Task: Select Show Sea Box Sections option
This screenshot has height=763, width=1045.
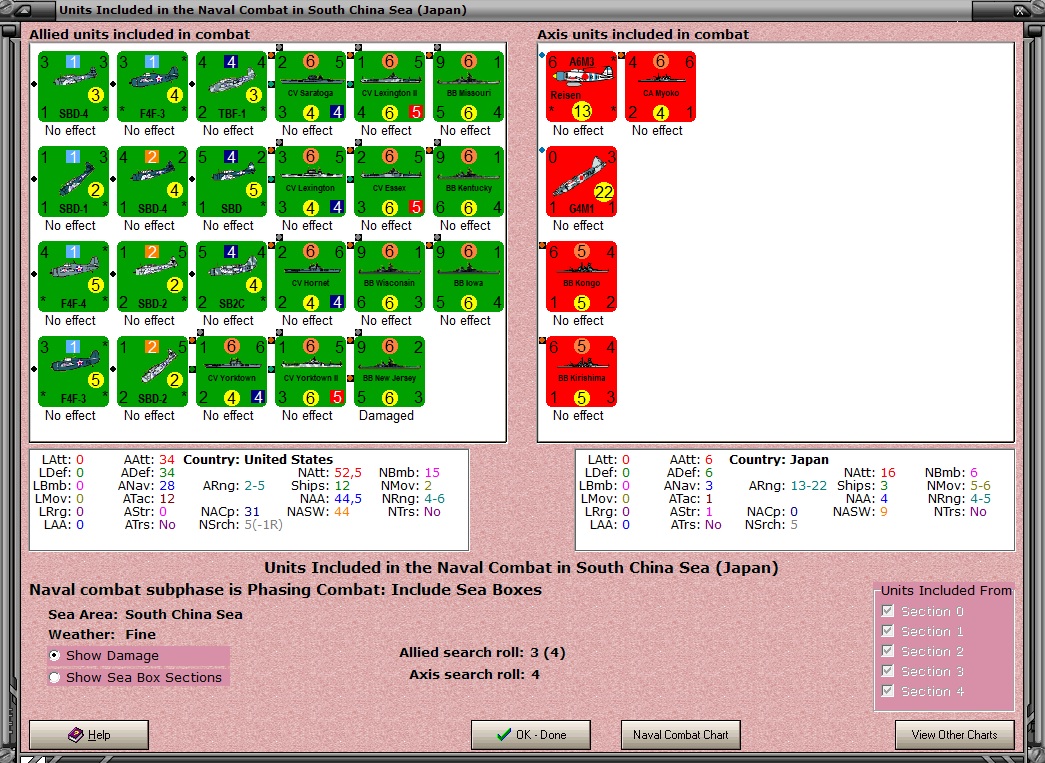Action: pyautogui.click(x=55, y=677)
